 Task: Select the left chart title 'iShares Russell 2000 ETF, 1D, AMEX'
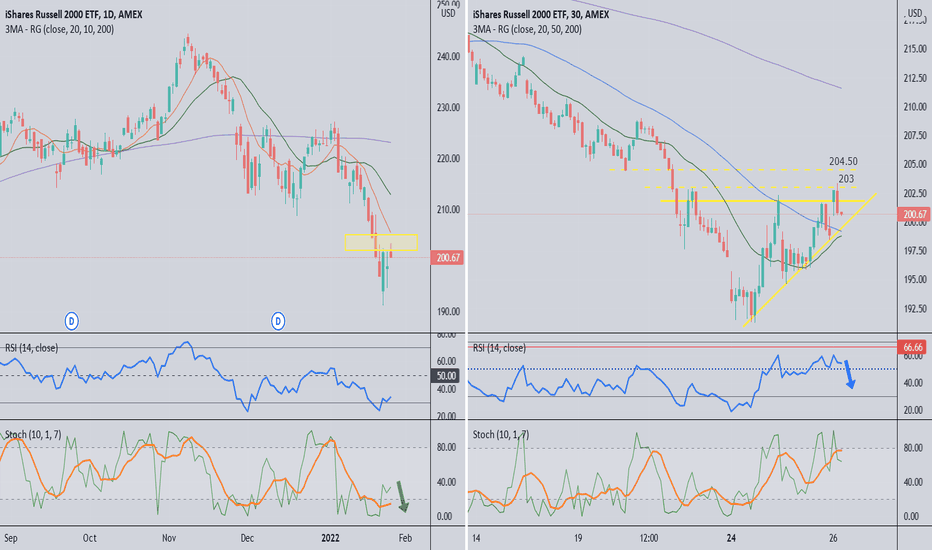tap(74, 14)
